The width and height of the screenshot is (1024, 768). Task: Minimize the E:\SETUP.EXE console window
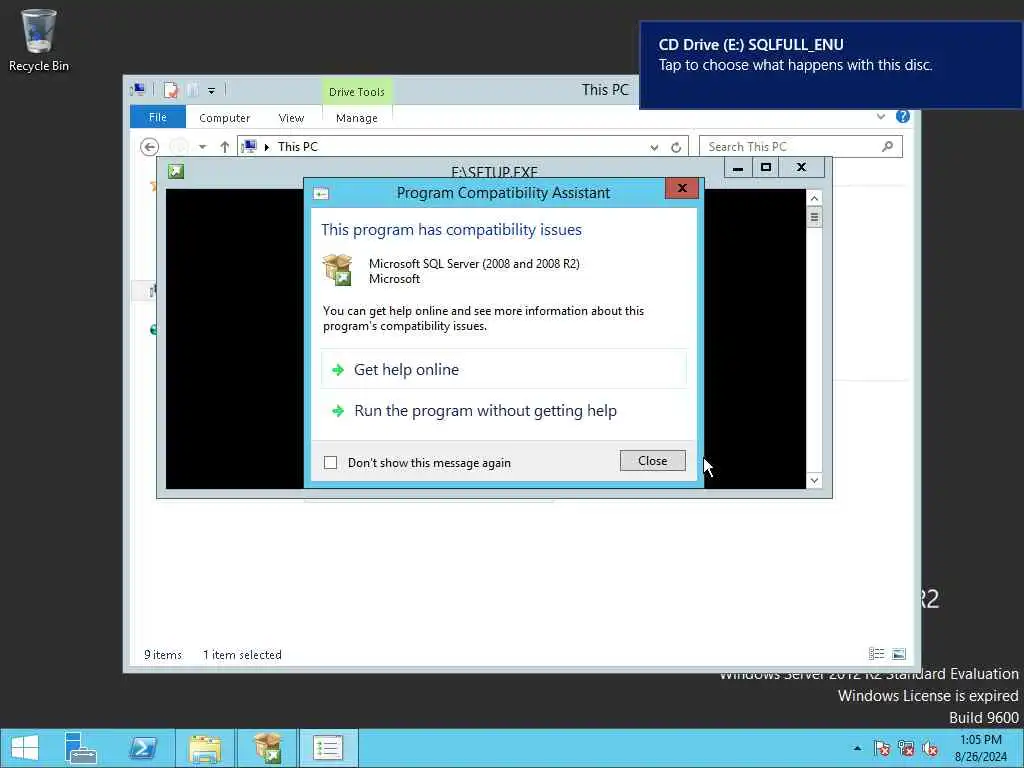tap(738, 168)
